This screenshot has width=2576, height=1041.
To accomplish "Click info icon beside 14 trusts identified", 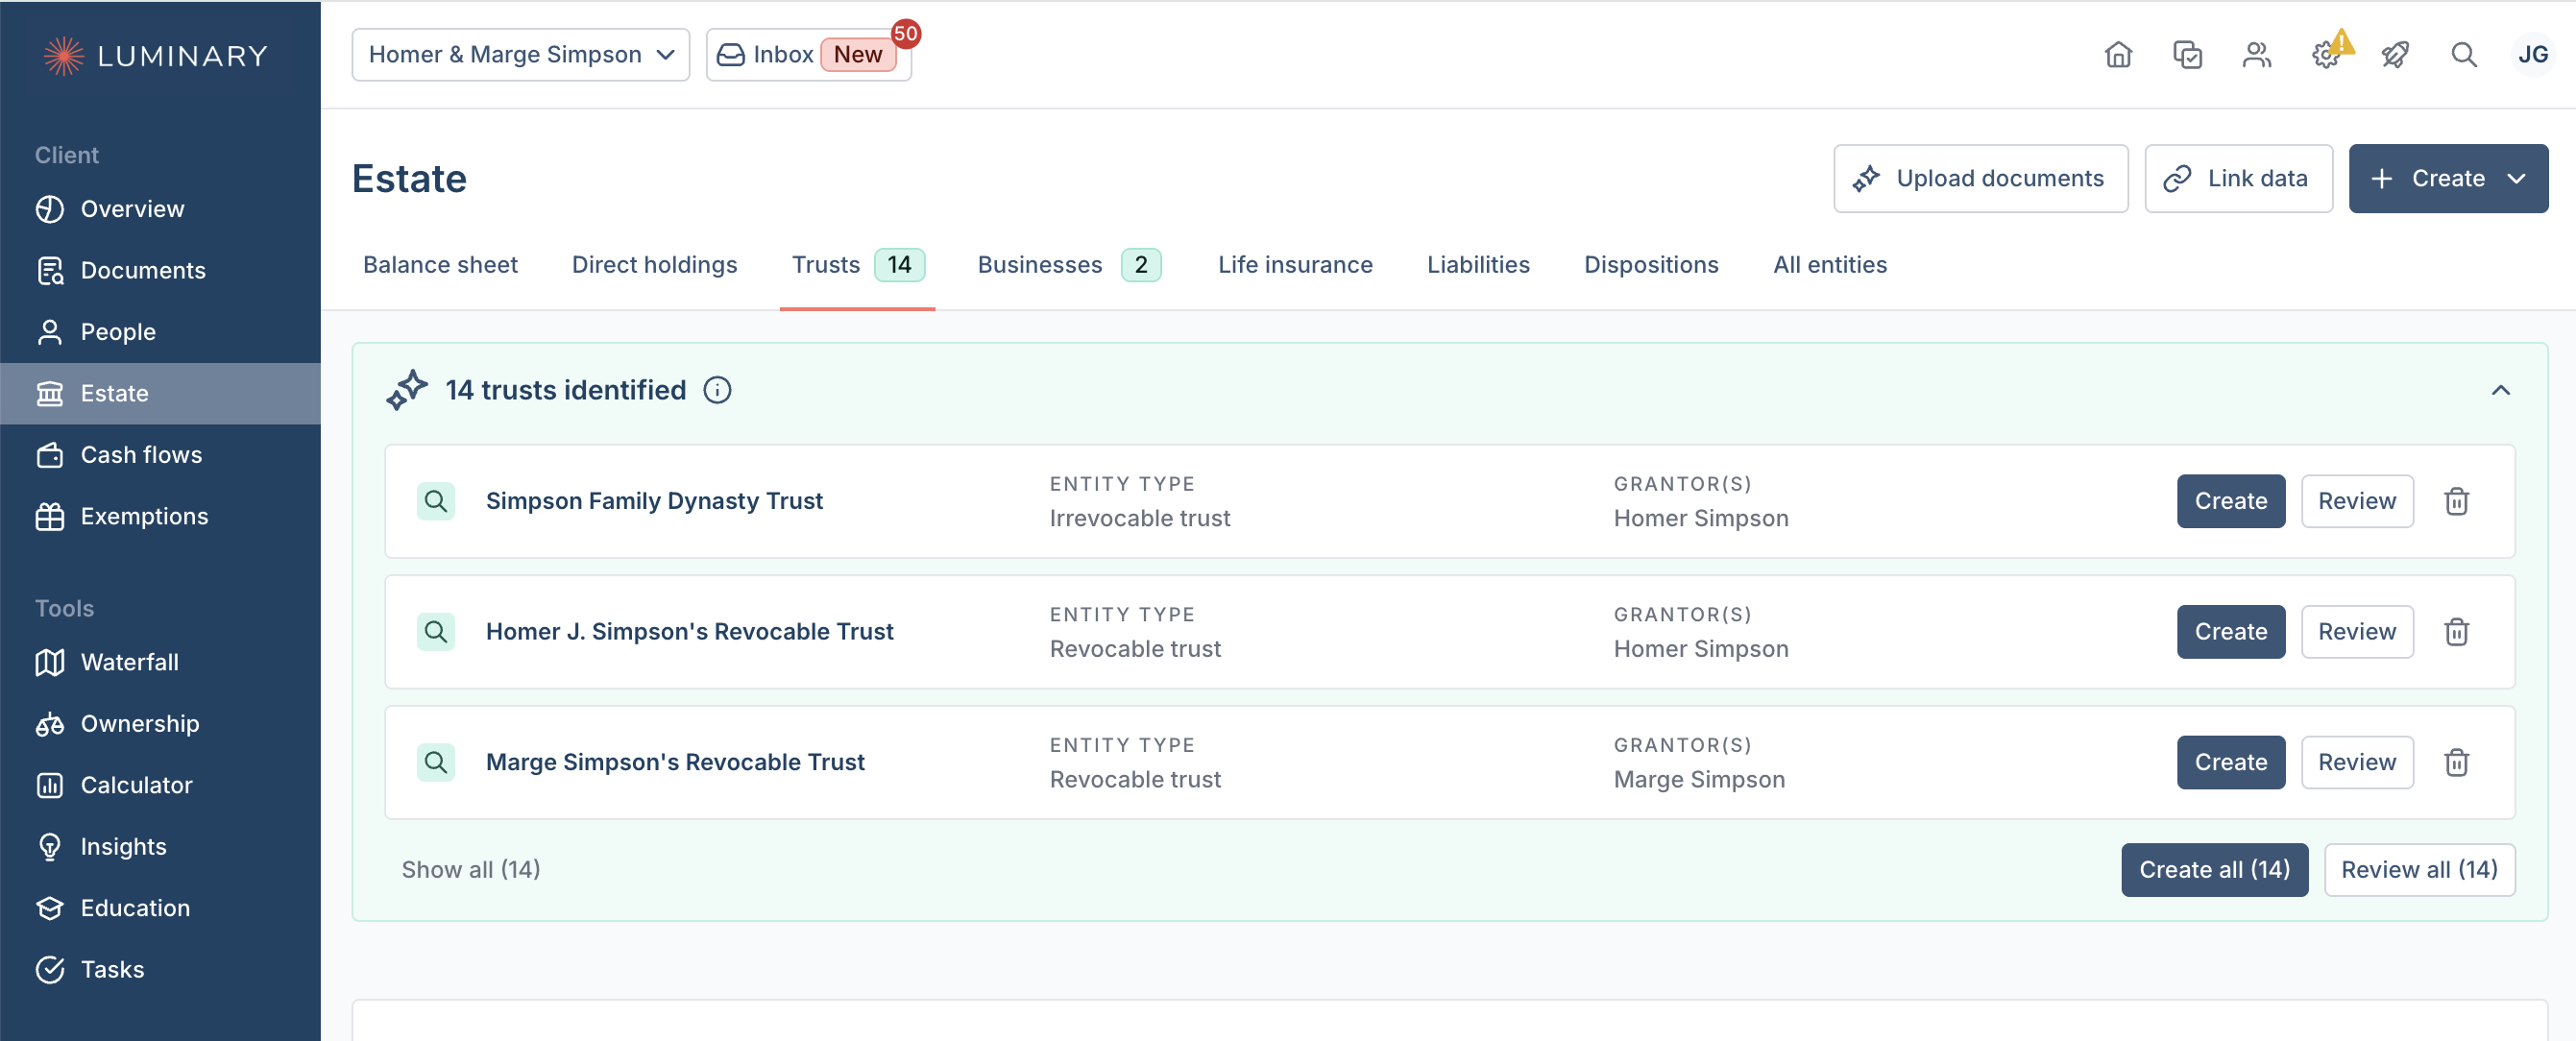I will click(717, 390).
